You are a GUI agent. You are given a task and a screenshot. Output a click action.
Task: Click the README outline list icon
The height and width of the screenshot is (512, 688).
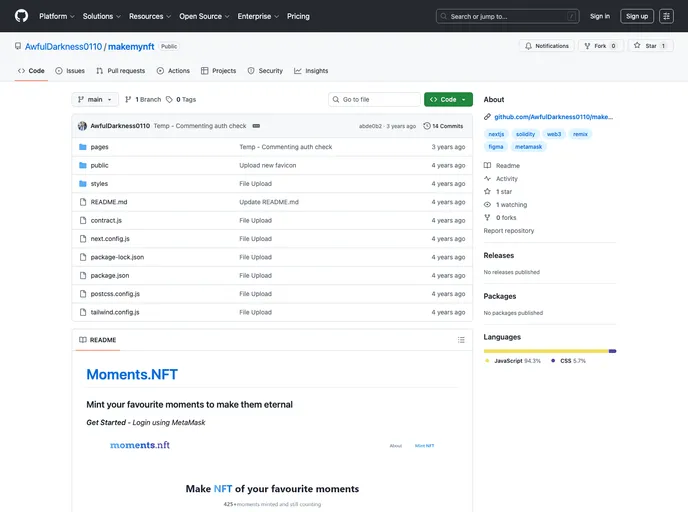[461, 340]
